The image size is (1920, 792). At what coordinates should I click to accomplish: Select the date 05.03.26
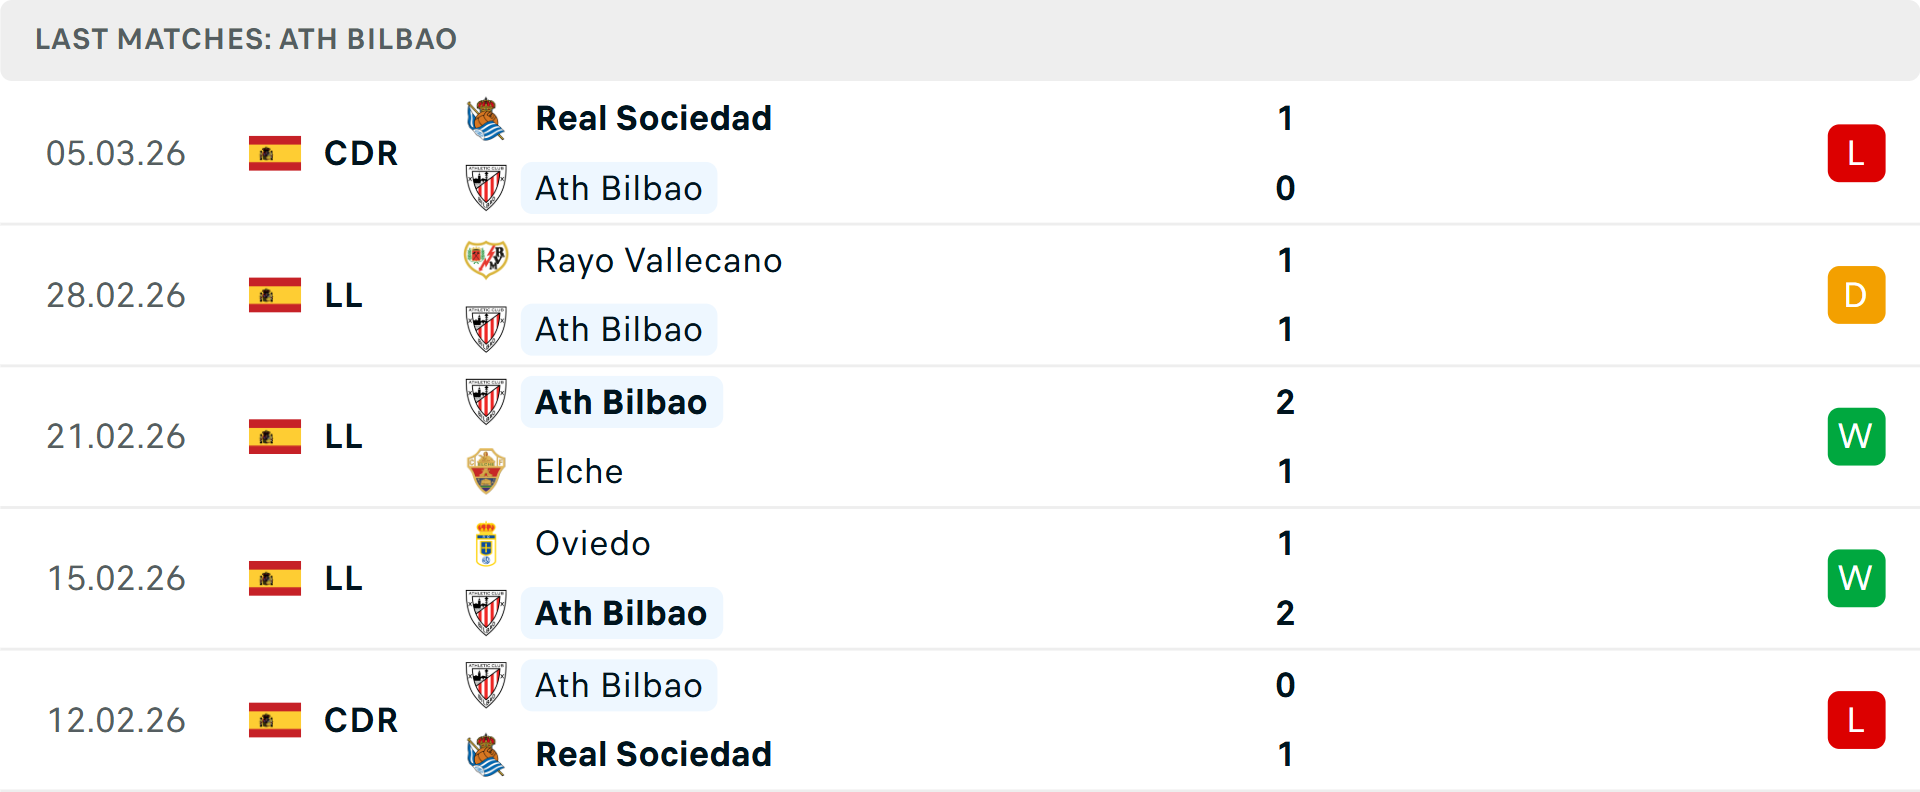pos(116,153)
